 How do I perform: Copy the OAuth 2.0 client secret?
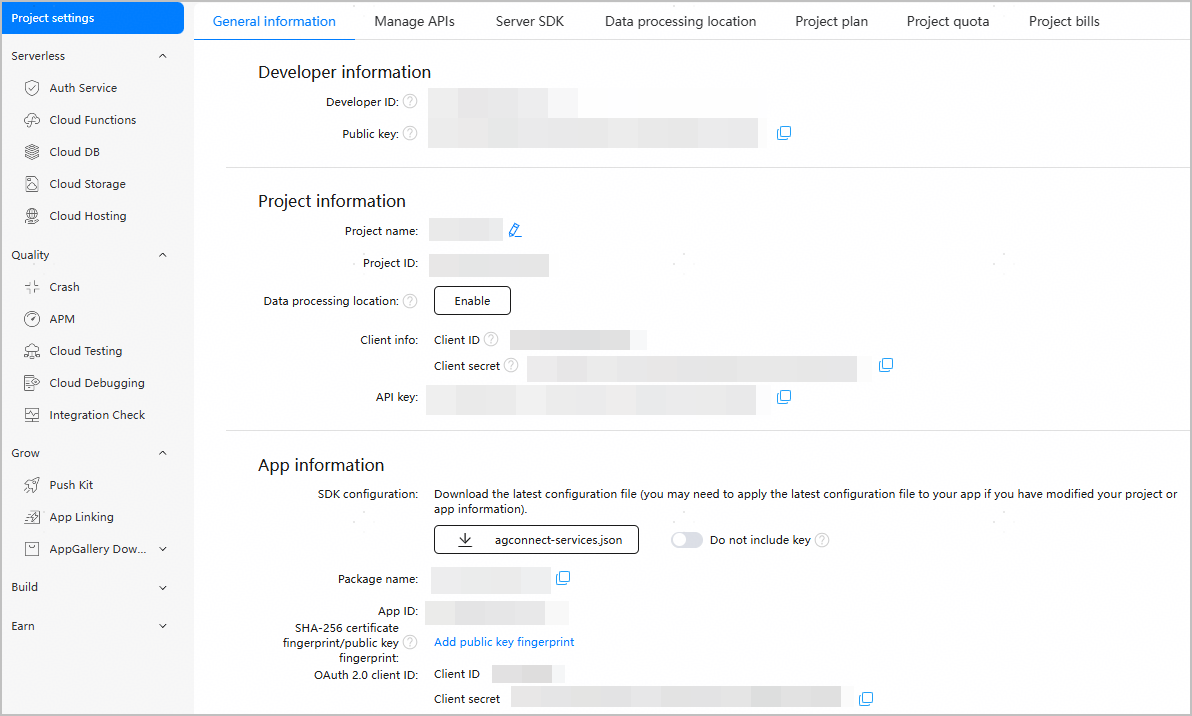[x=867, y=698]
